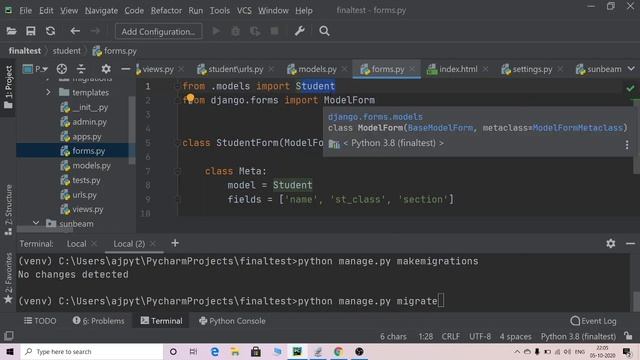Show hidden editor tabs dropdown arrow

631,69
